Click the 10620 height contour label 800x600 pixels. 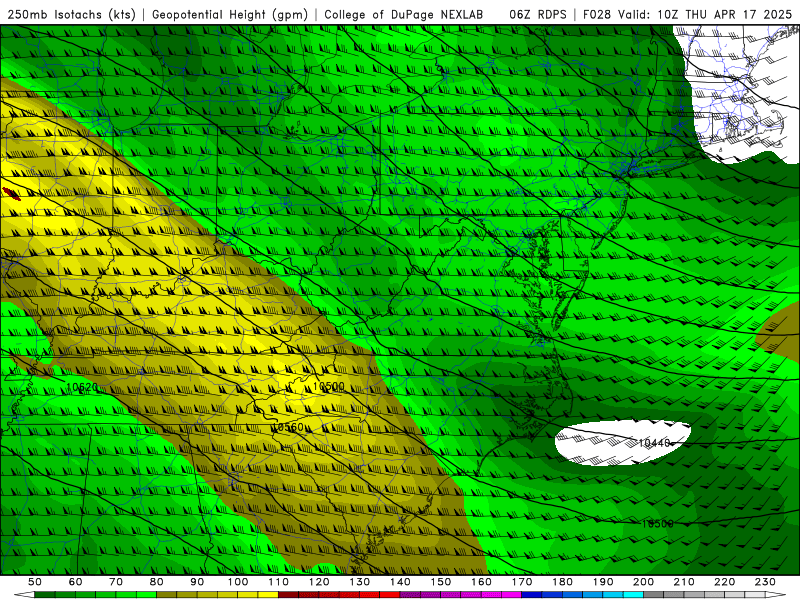click(82, 387)
